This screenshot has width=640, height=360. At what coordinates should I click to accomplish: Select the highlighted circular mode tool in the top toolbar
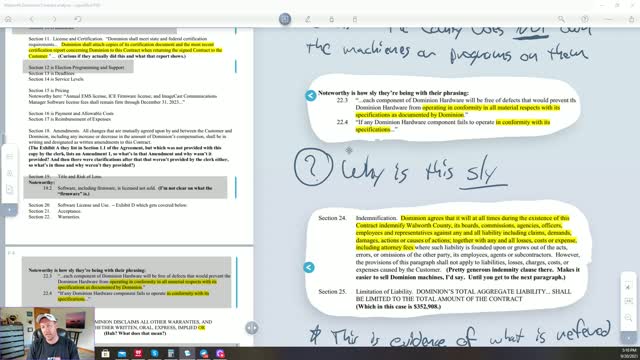click(285, 19)
